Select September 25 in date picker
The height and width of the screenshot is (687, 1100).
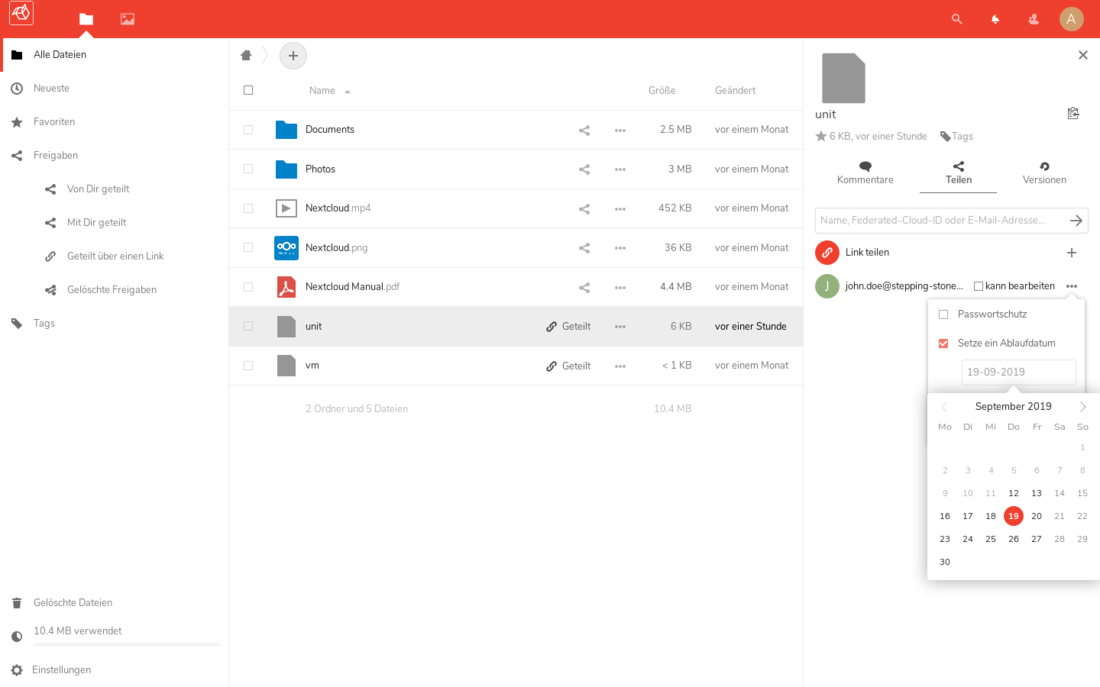pyautogui.click(x=990, y=539)
